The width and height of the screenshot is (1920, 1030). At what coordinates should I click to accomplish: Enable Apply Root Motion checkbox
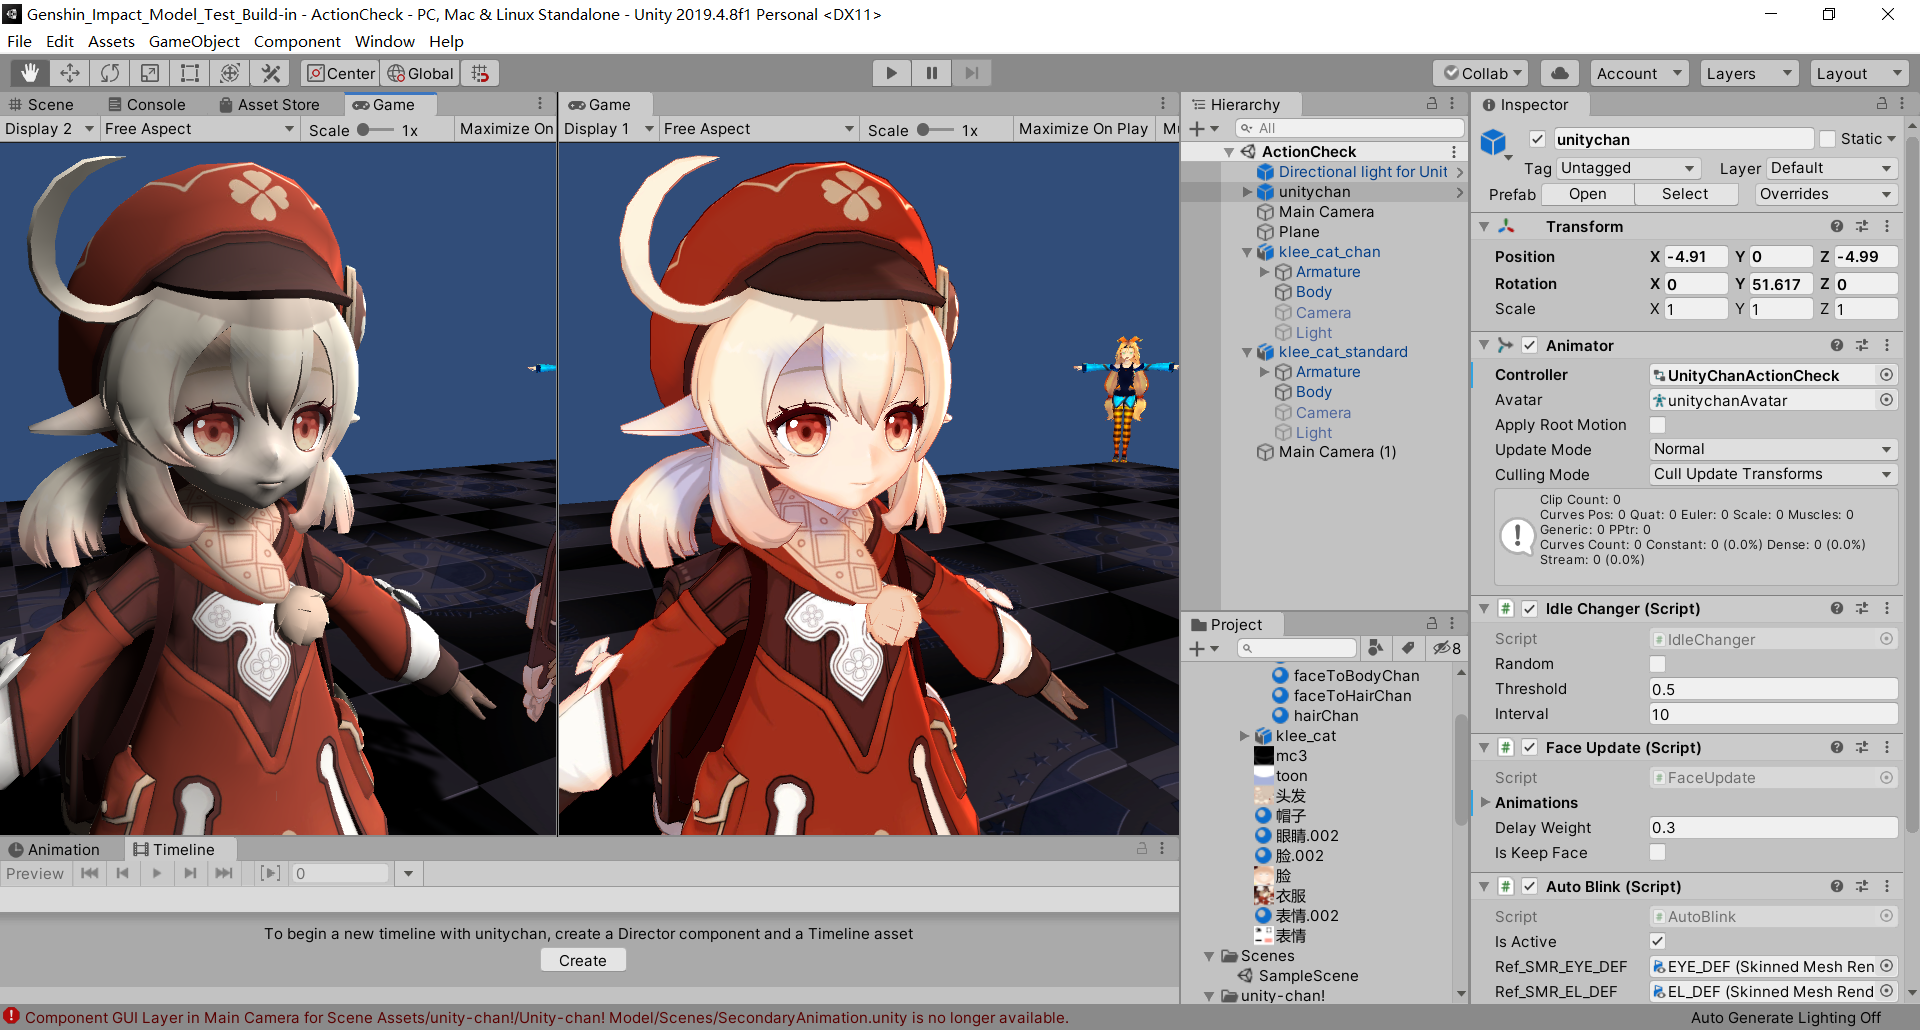pos(1657,425)
